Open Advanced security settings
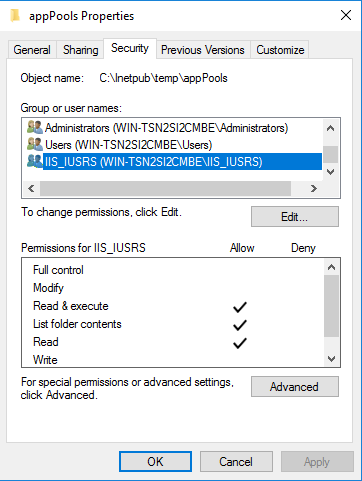This screenshot has width=362, height=481. pos(295,387)
